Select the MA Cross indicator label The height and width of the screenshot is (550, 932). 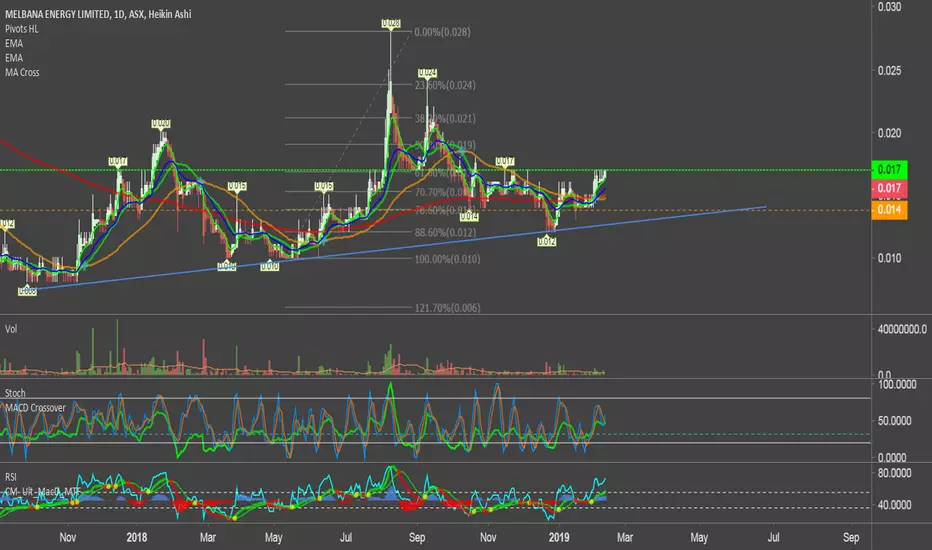tap(22, 73)
